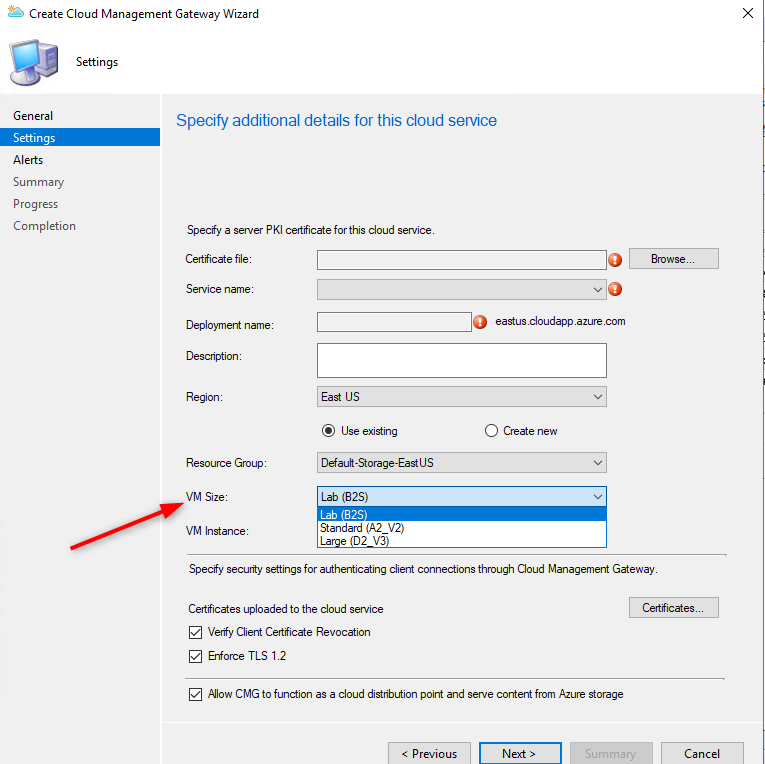
Task: Click the error icon beside Certificate file
Action: pos(615,260)
